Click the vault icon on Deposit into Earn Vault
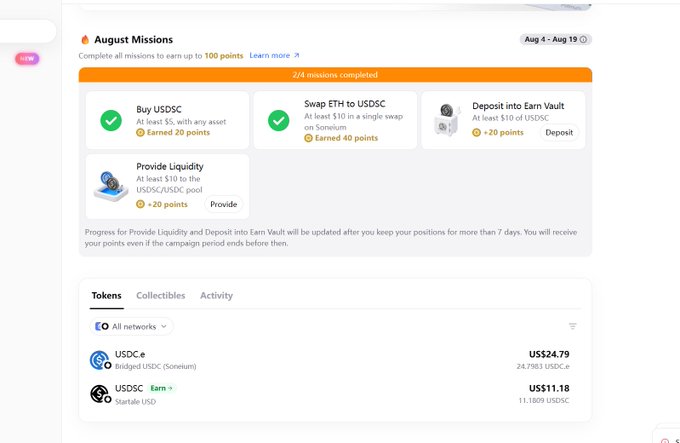 pyautogui.click(x=447, y=121)
